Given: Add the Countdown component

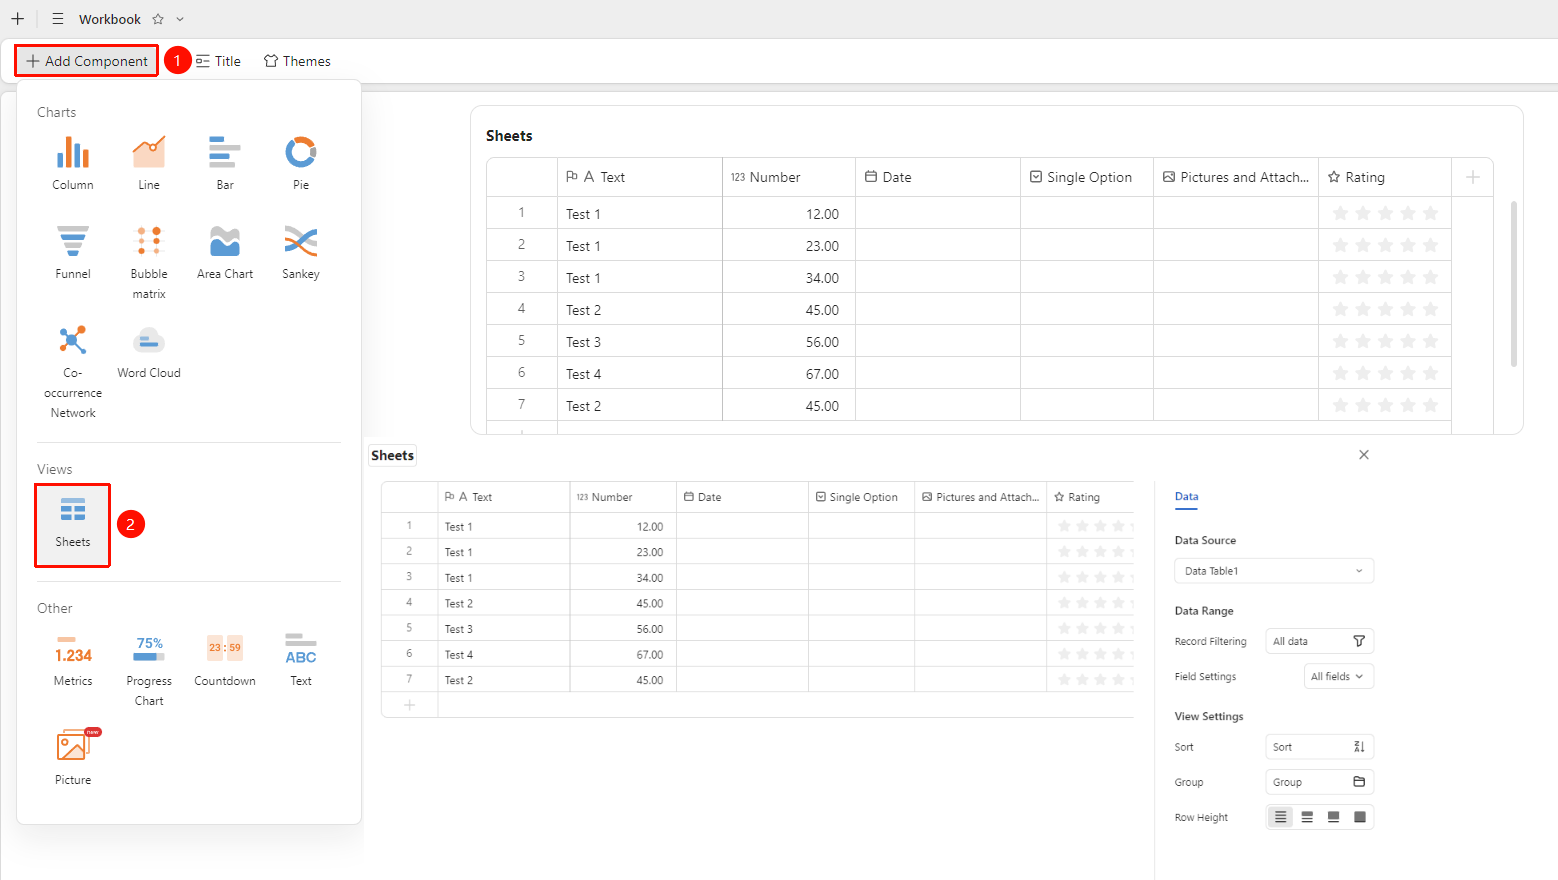Looking at the screenshot, I should coord(225,660).
